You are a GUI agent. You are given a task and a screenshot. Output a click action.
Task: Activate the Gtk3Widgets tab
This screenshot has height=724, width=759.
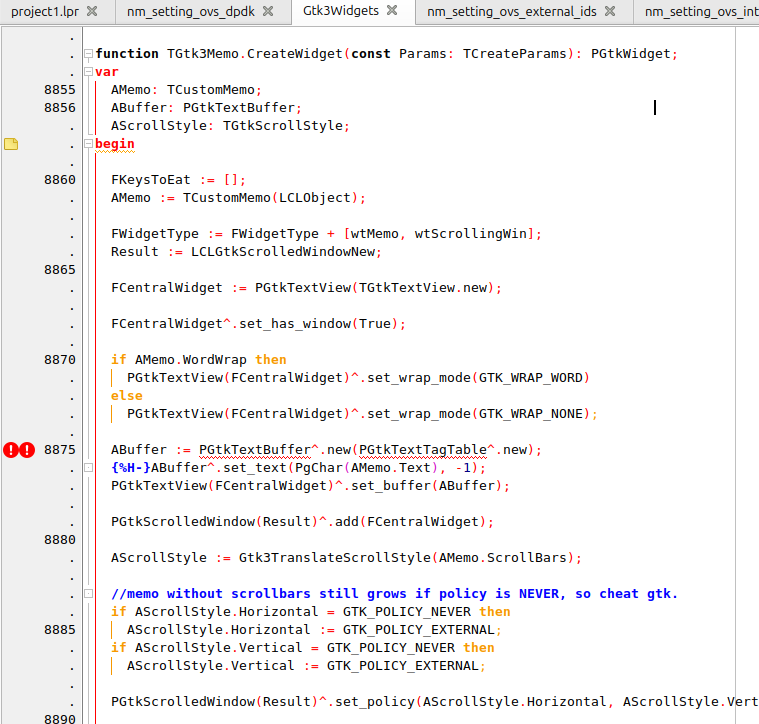click(341, 12)
